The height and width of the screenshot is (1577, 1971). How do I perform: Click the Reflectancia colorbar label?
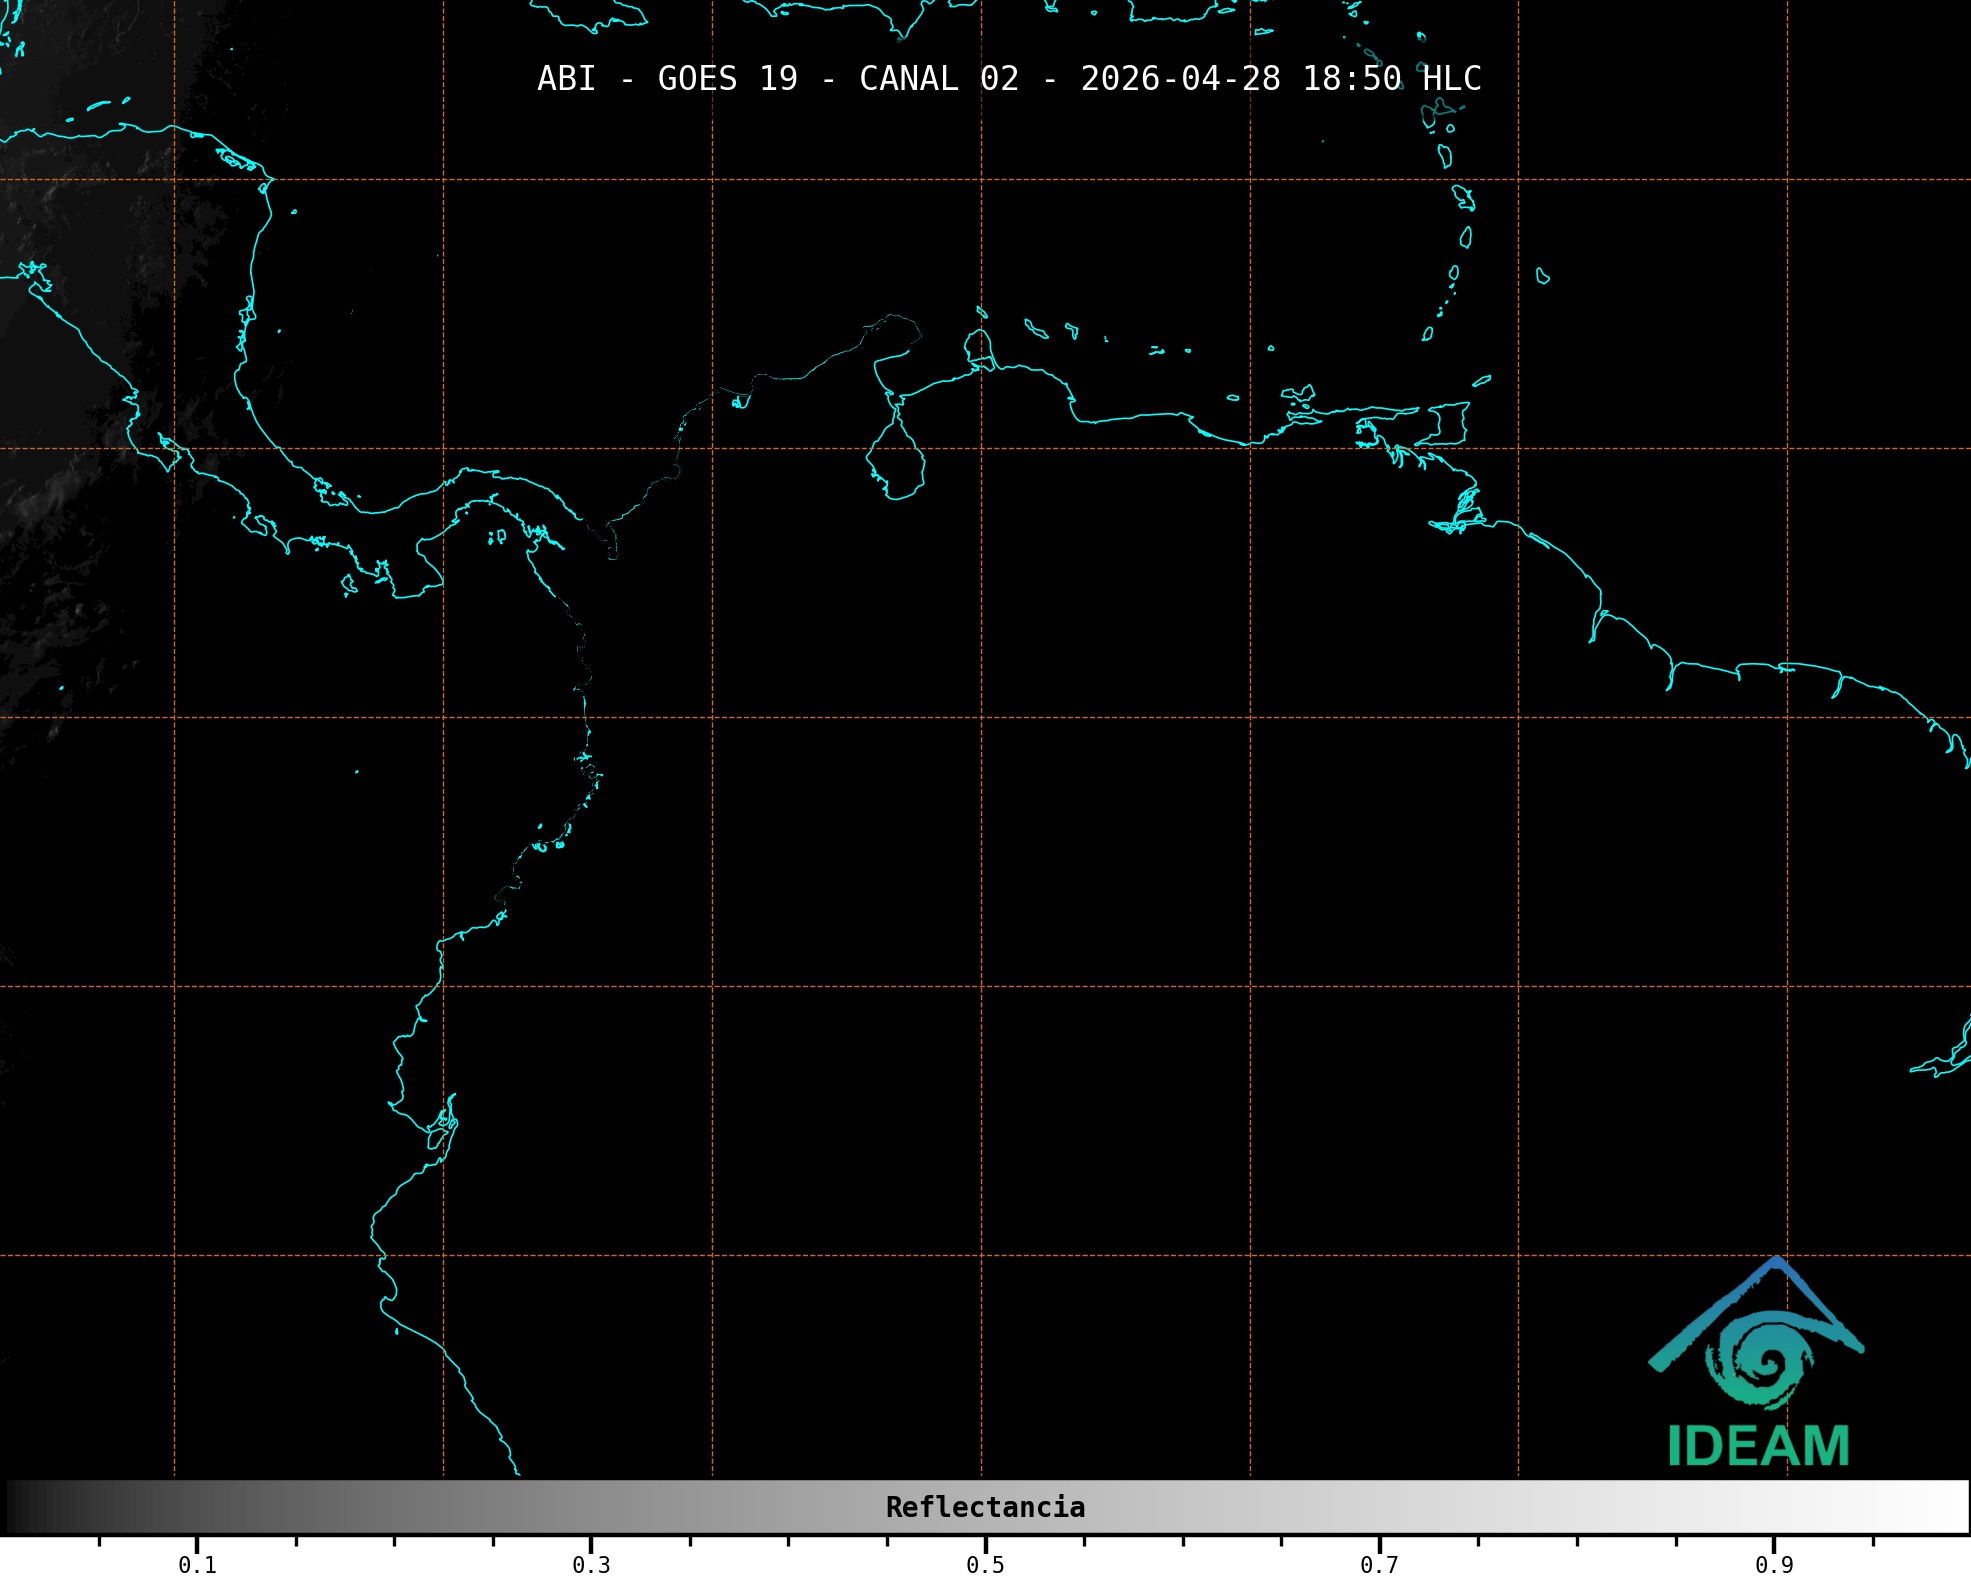[x=985, y=1507]
